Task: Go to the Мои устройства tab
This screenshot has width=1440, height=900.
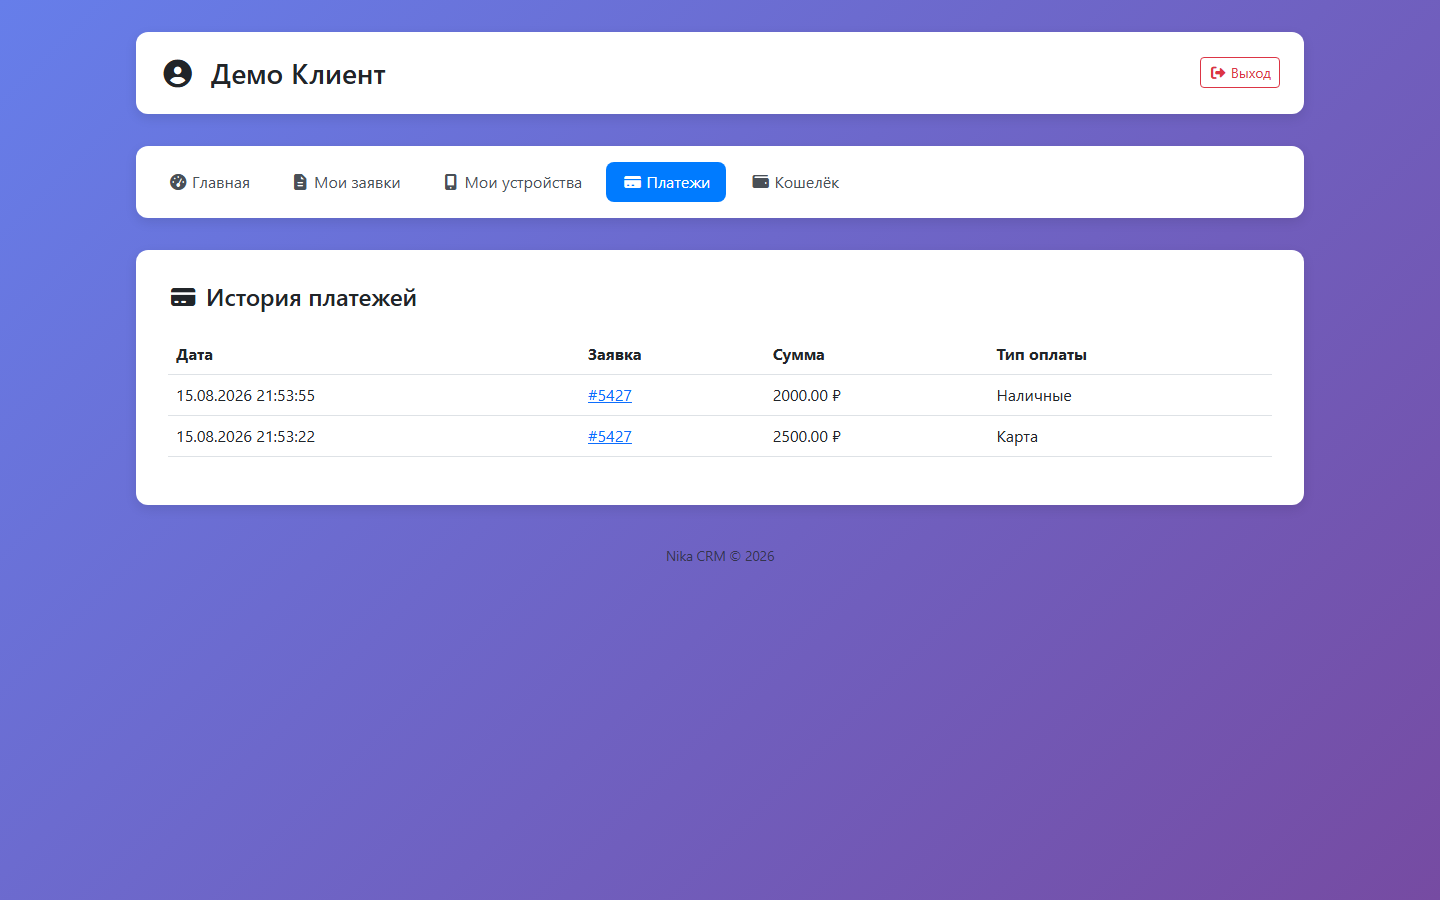Action: coord(513,182)
